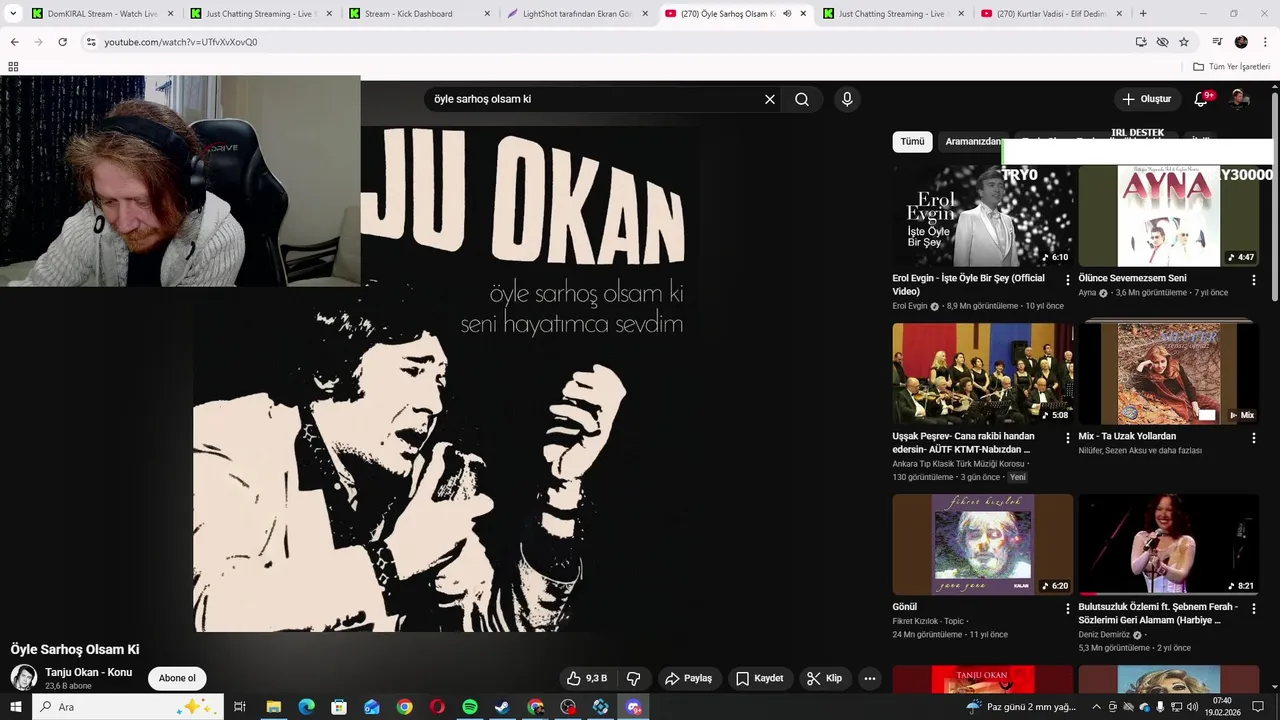This screenshot has width=1280, height=720.
Task: Open Tanju Okan - Konu channel link
Action: click(88, 672)
